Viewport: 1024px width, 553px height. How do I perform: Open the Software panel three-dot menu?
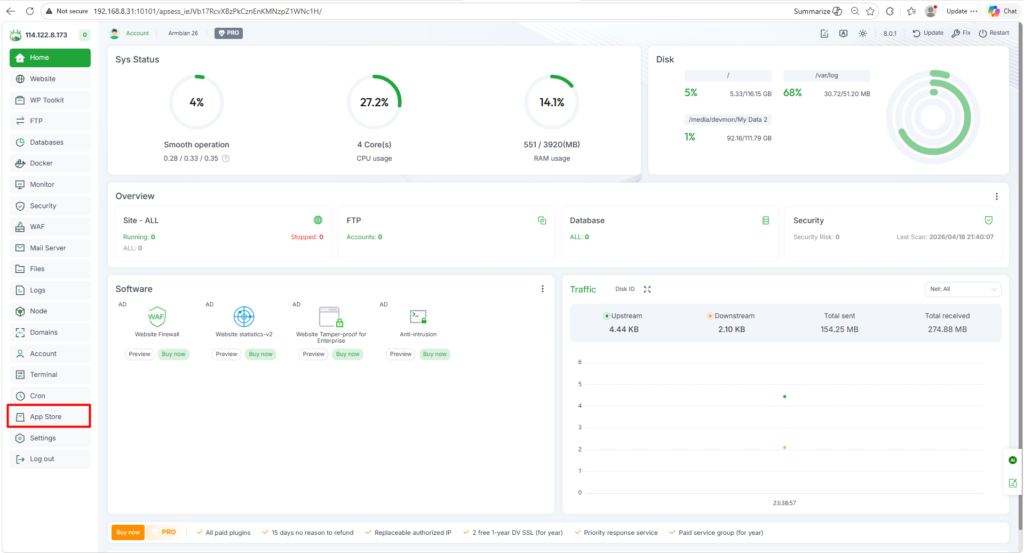coord(543,289)
